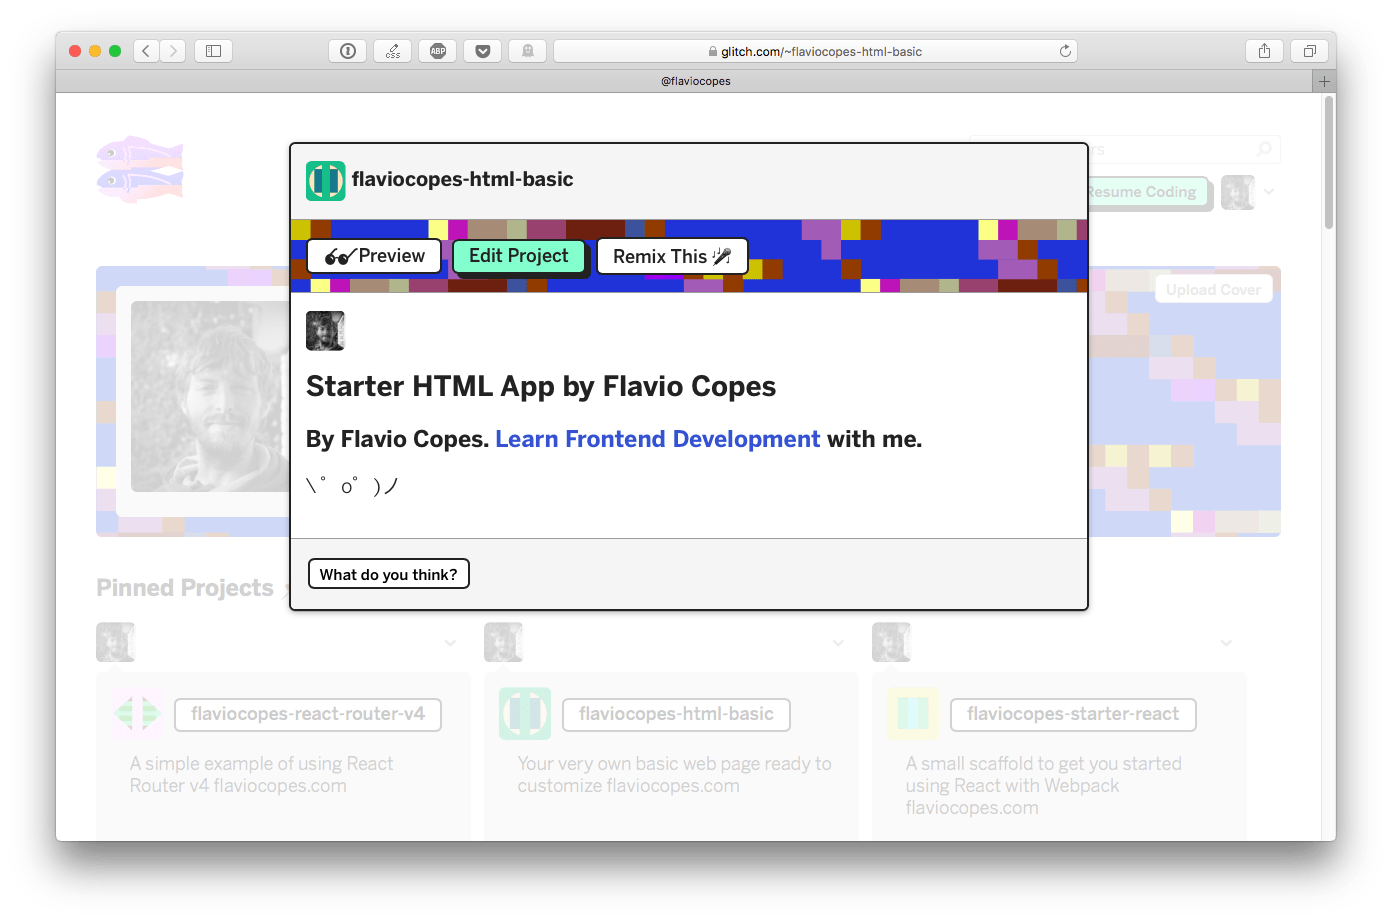Reload the glitch.com page
This screenshot has width=1392, height=921.
click(1065, 50)
